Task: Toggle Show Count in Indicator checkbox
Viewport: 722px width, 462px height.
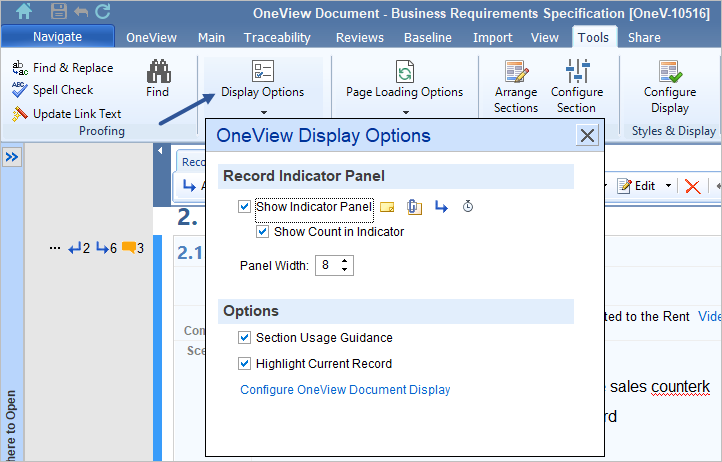Action: point(262,231)
